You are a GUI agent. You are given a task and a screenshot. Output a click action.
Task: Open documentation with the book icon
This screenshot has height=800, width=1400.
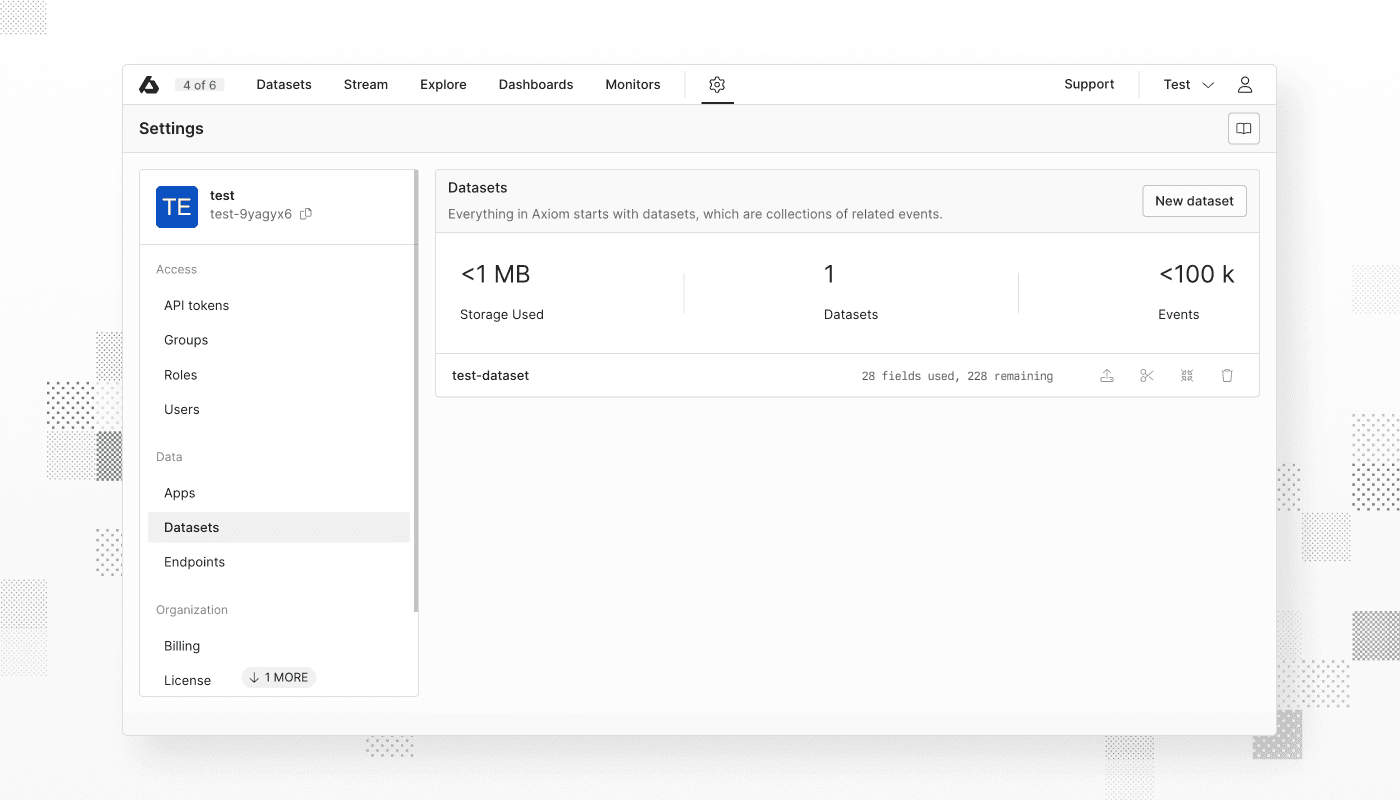click(x=1243, y=128)
